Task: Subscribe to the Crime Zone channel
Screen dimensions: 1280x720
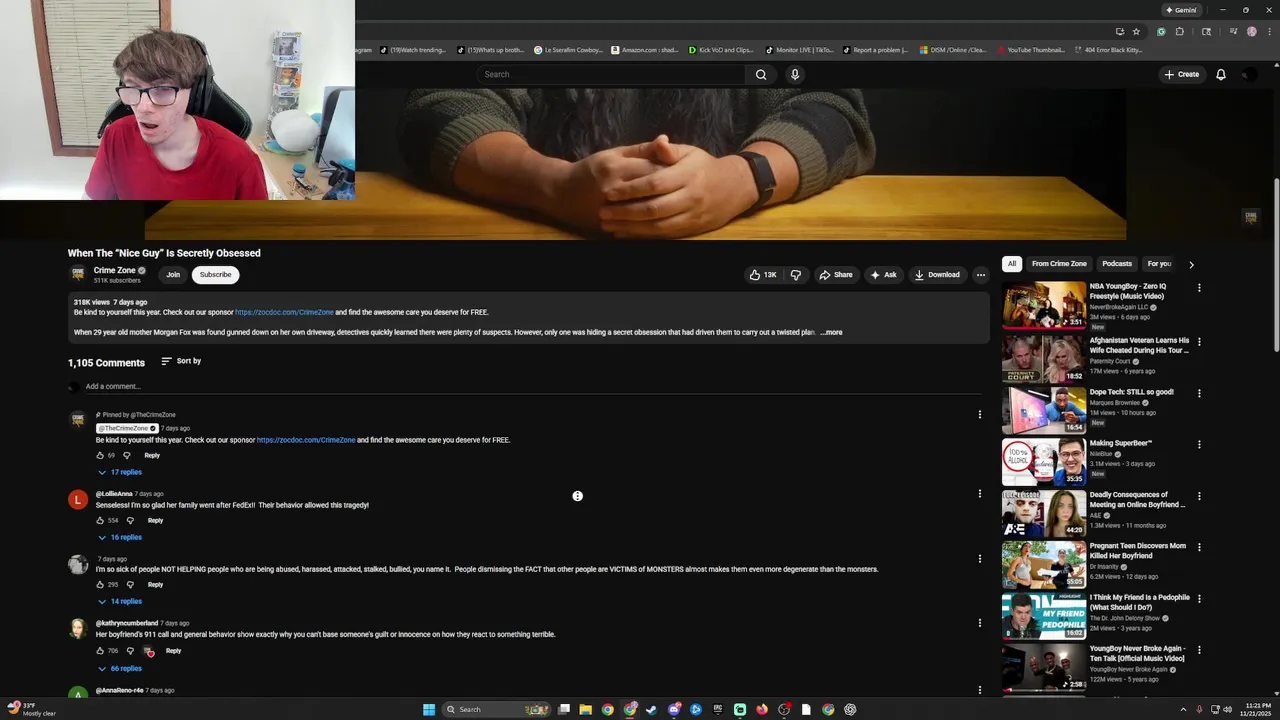Action: point(215,275)
